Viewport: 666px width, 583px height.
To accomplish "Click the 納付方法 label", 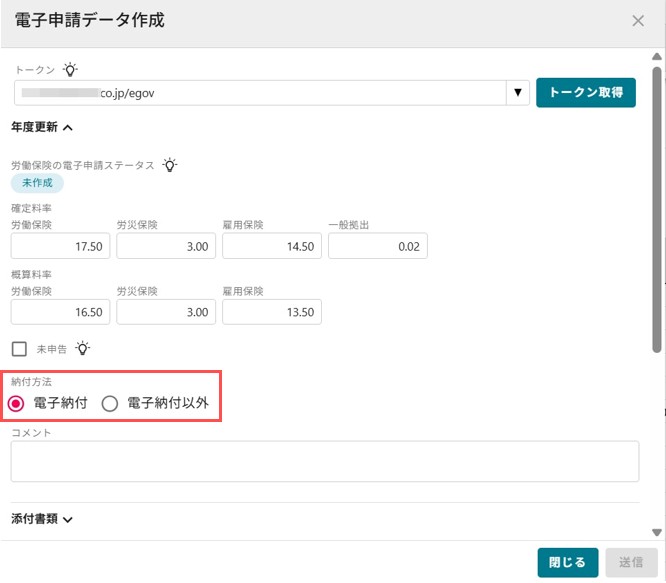I will tap(31, 382).
